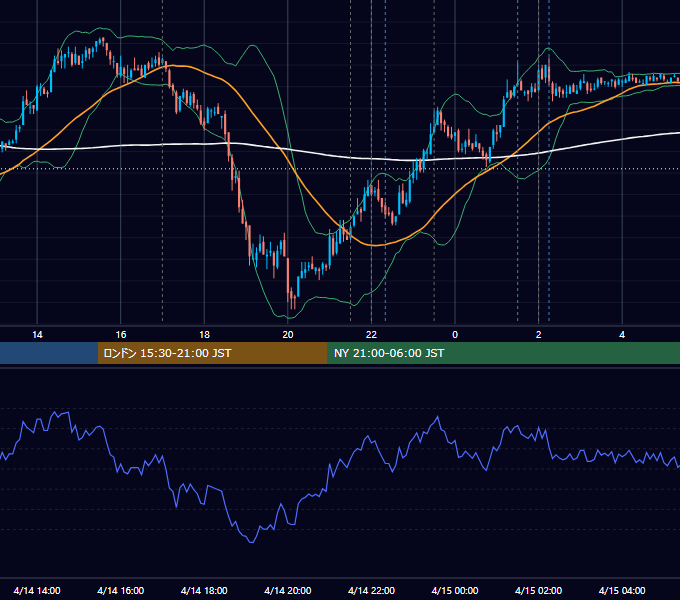Click the 20 hour label on price chart axis
Image resolution: width=680 pixels, height=600 pixels.
pos(288,335)
